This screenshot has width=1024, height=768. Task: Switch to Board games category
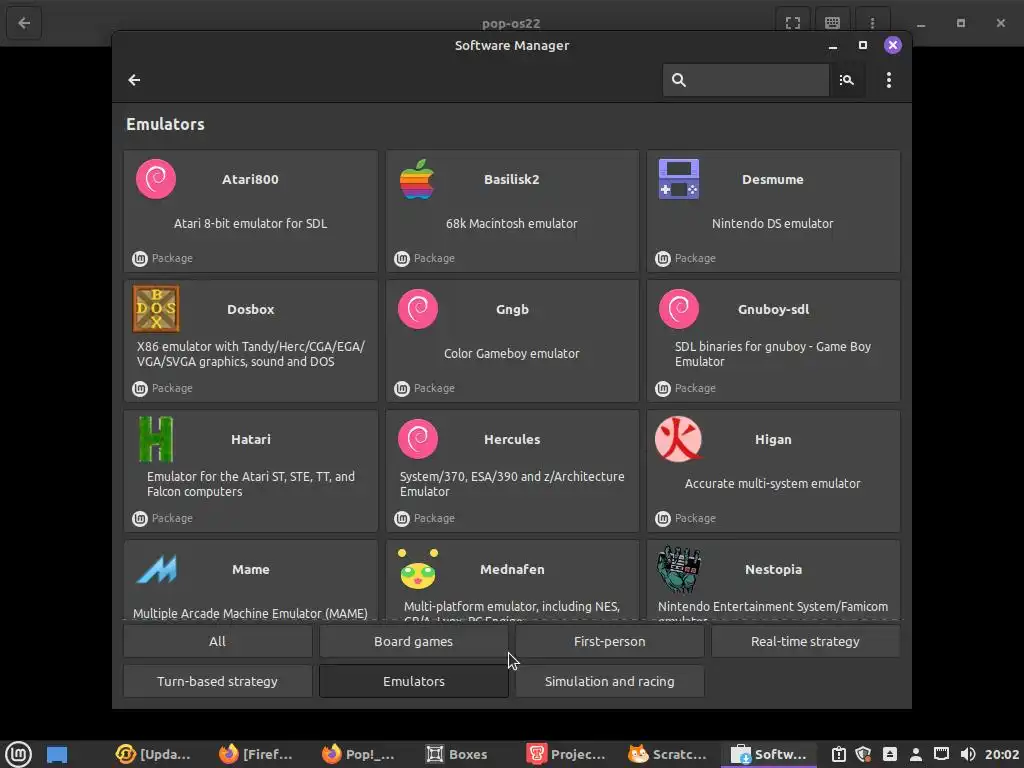tap(413, 641)
